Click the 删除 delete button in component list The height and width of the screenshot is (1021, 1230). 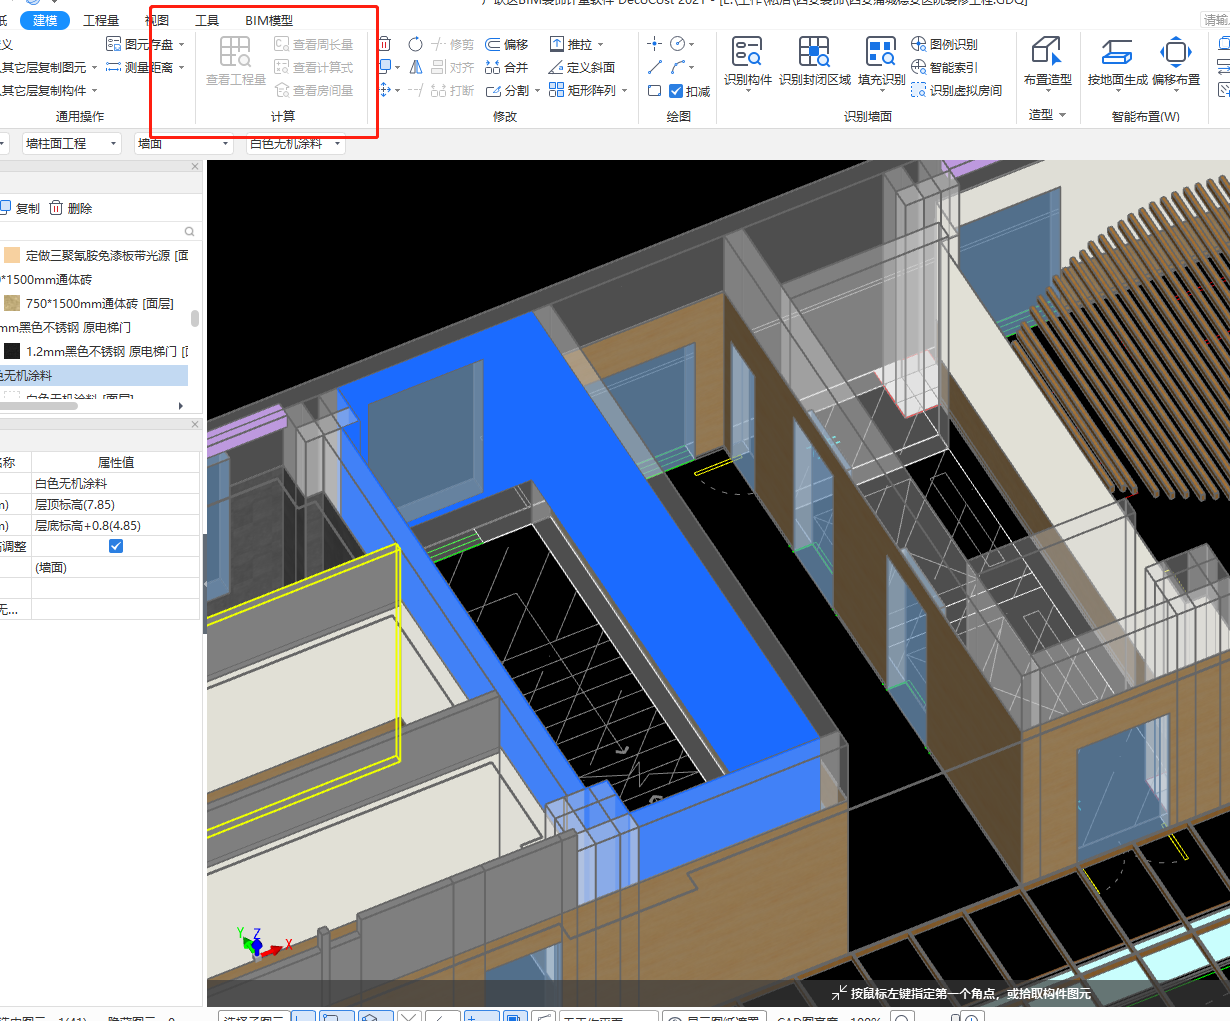tap(71, 208)
